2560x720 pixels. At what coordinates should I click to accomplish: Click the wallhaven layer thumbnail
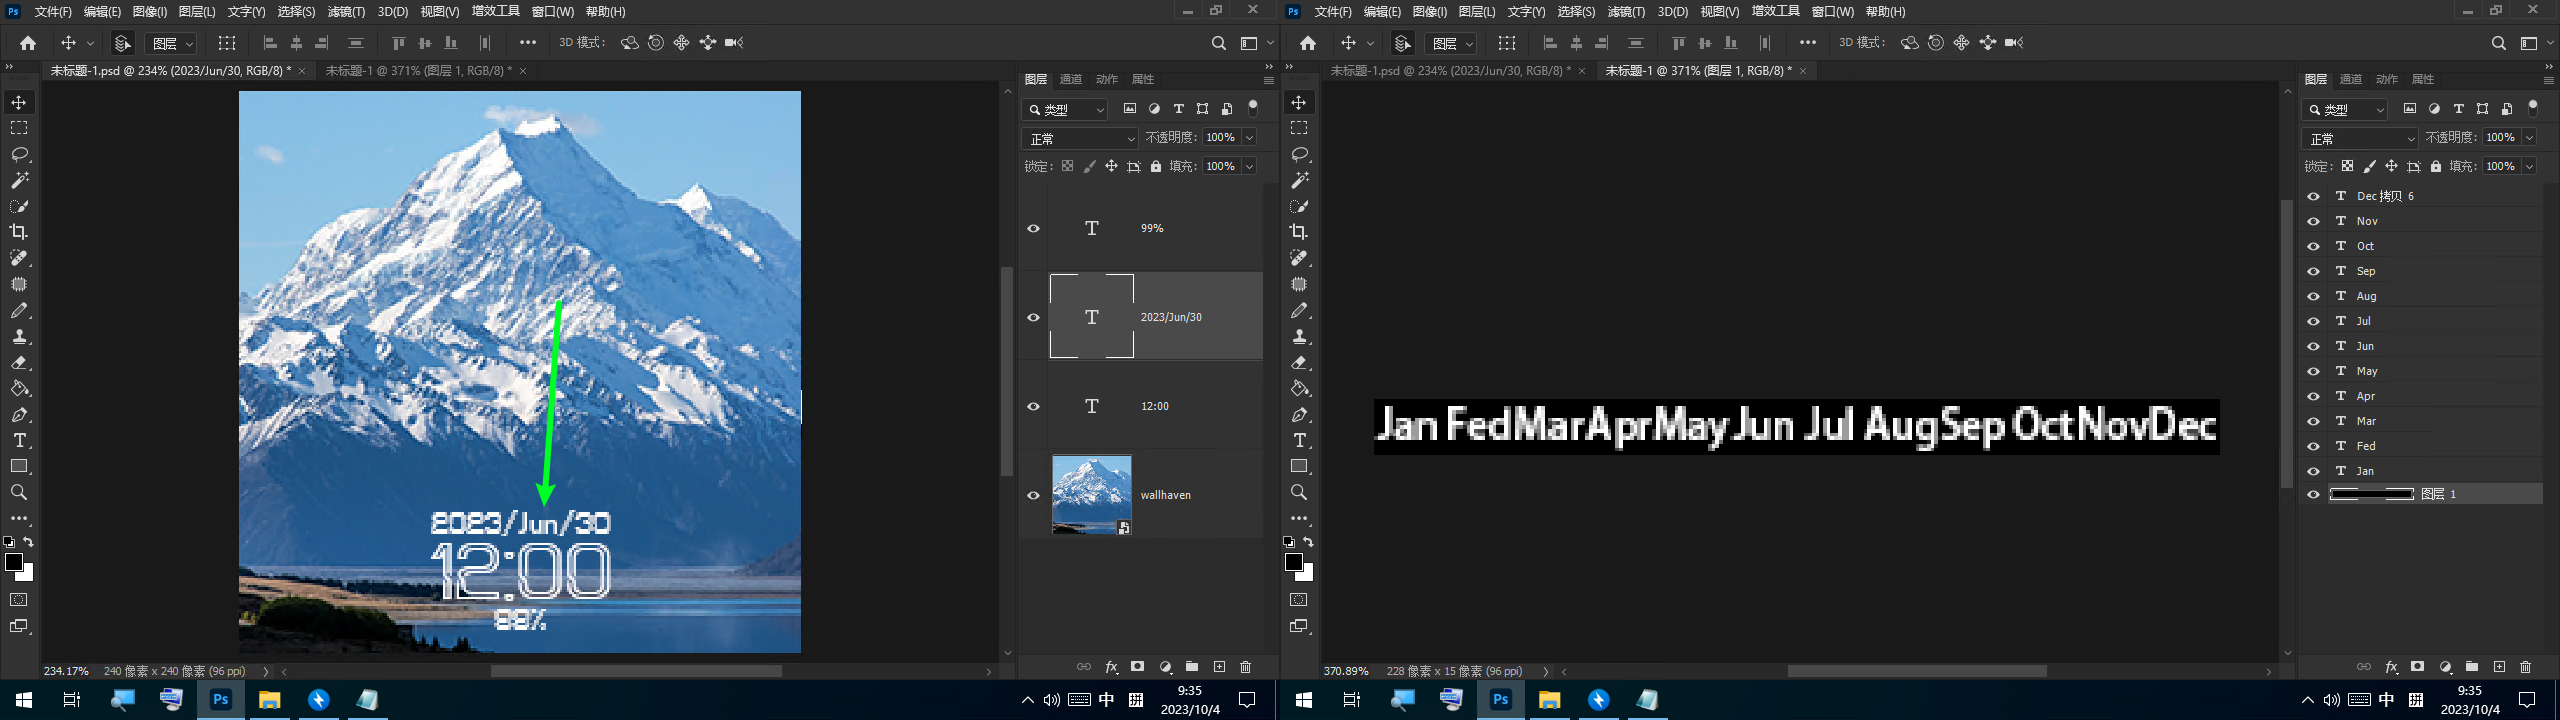1091,495
